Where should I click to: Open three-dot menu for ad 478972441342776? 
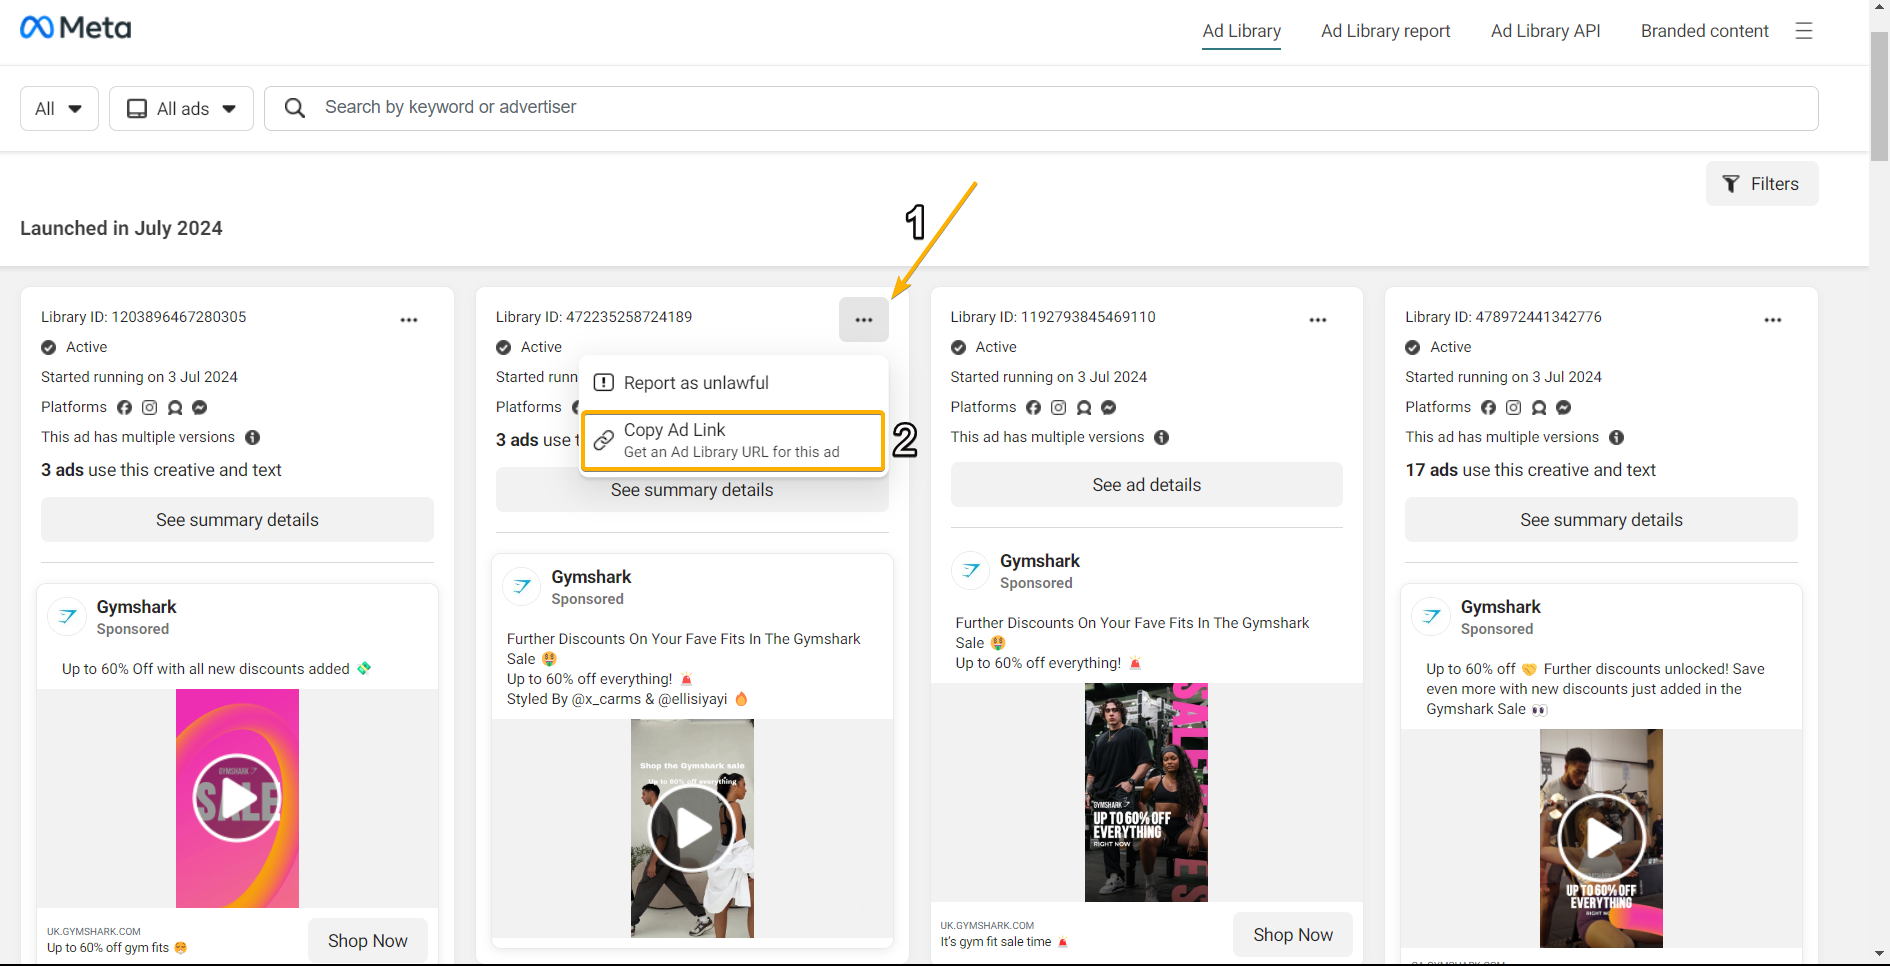point(1772,320)
